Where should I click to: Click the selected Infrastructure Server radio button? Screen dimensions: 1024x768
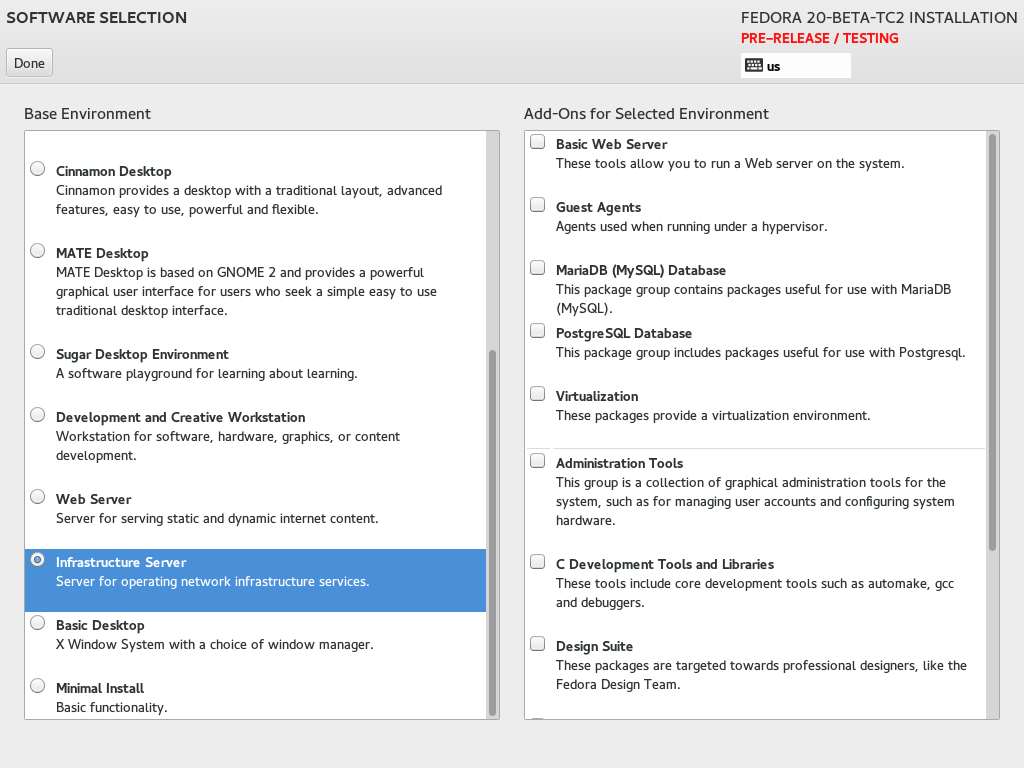(38, 560)
